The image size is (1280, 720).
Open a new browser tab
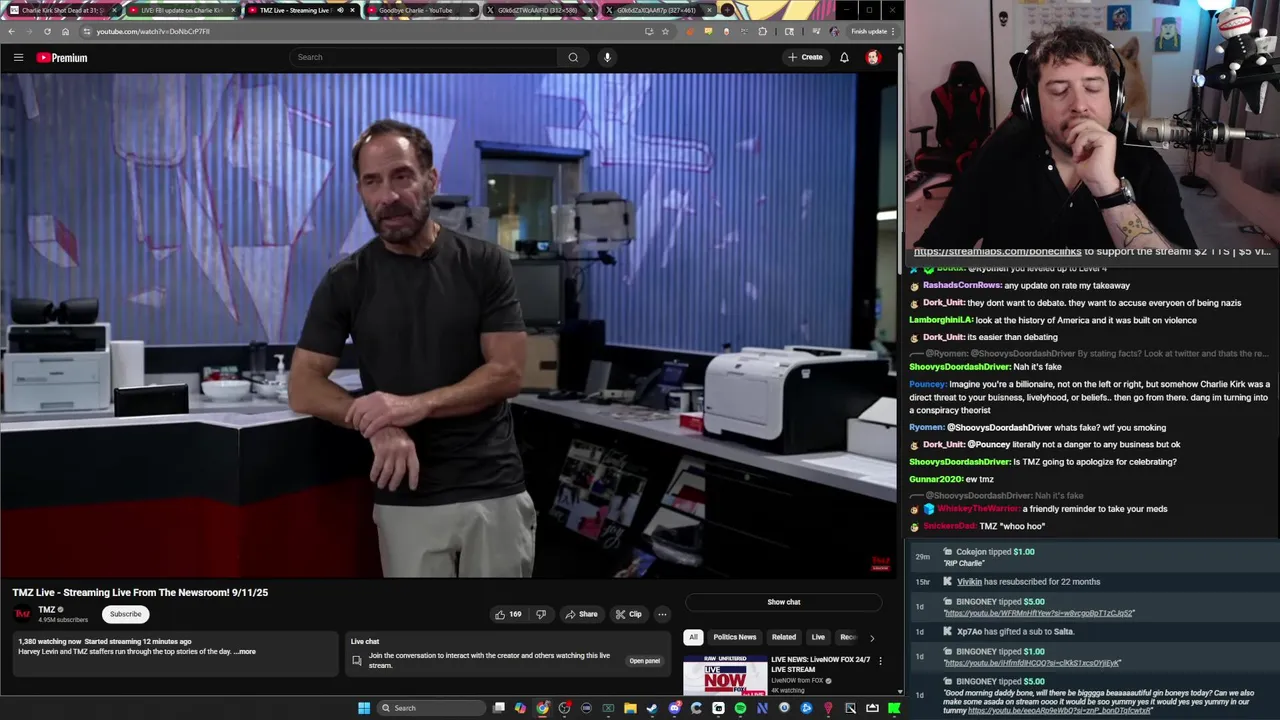click(x=728, y=10)
